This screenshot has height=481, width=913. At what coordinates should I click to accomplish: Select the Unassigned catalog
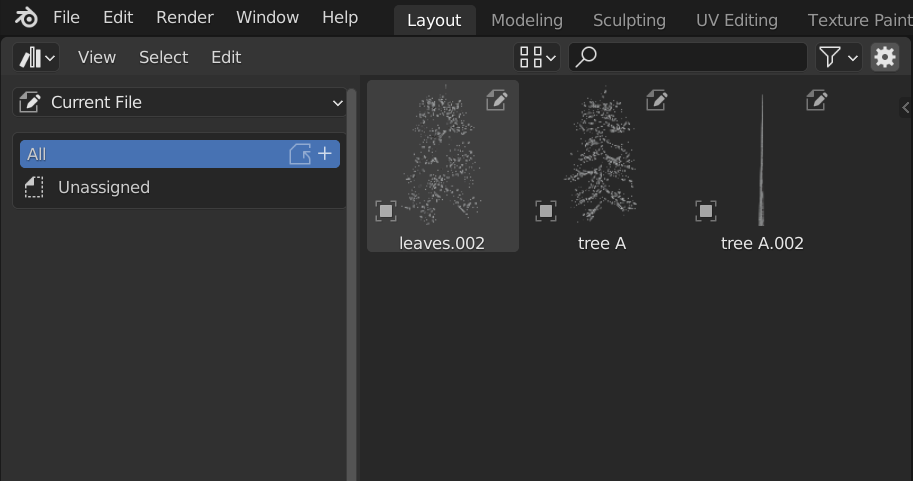[x=179, y=188]
